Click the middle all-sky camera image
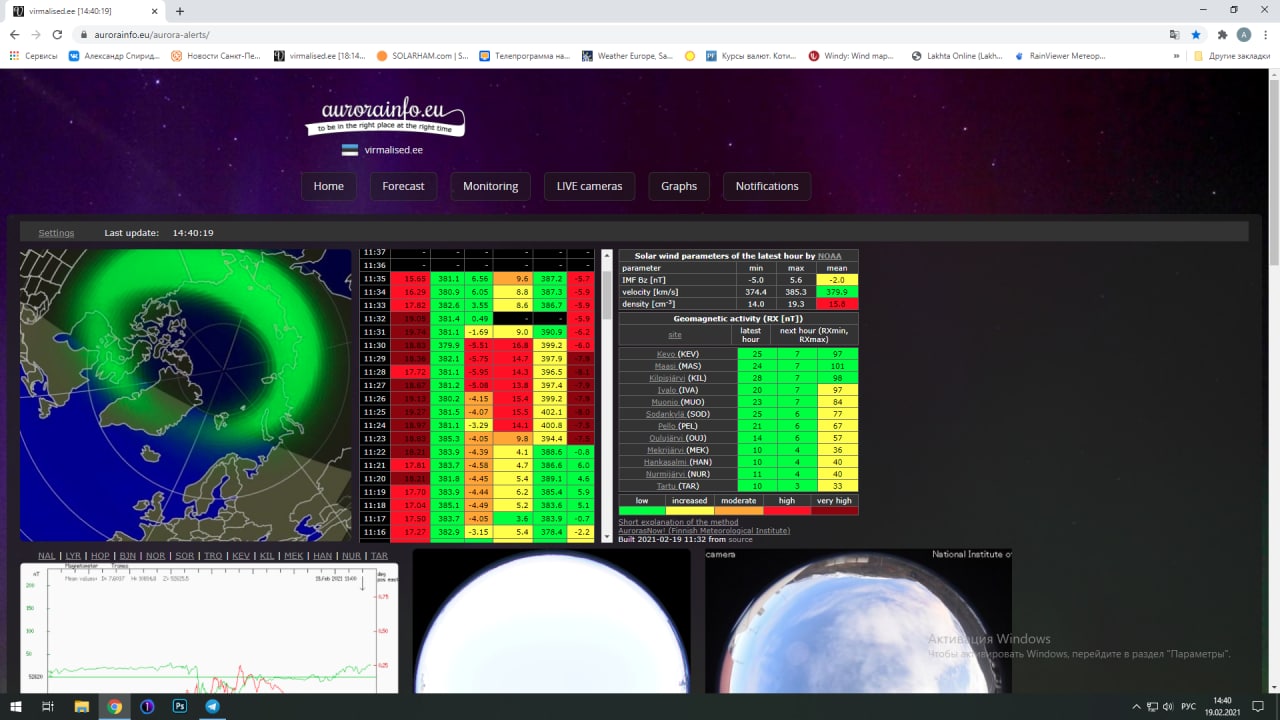This screenshot has height=720, width=1280. coord(552,620)
